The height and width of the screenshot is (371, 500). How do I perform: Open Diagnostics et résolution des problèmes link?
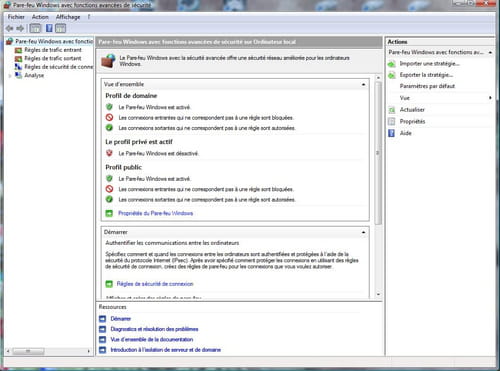pyautogui.click(x=154, y=329)
